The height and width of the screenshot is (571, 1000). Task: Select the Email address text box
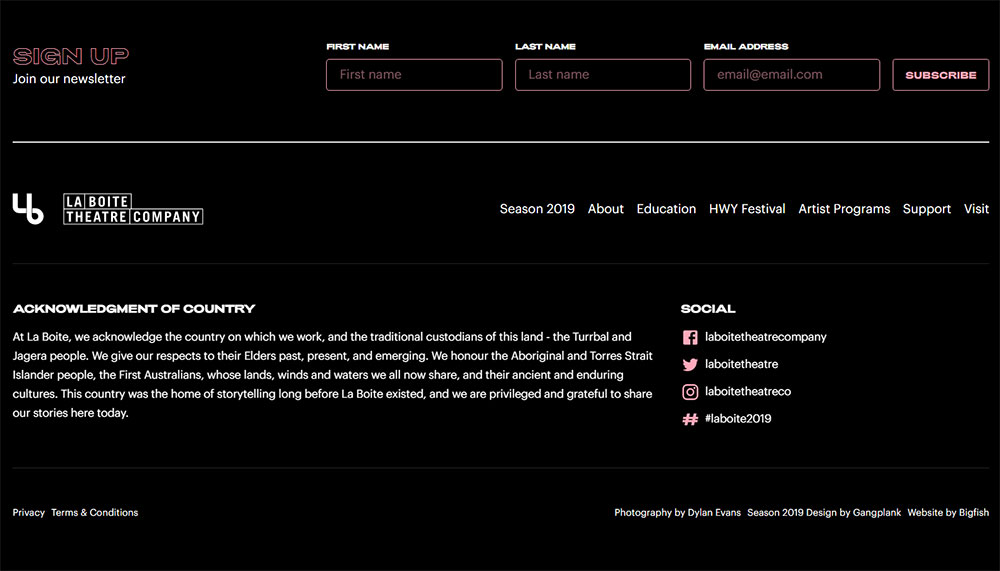coord(792,75)
